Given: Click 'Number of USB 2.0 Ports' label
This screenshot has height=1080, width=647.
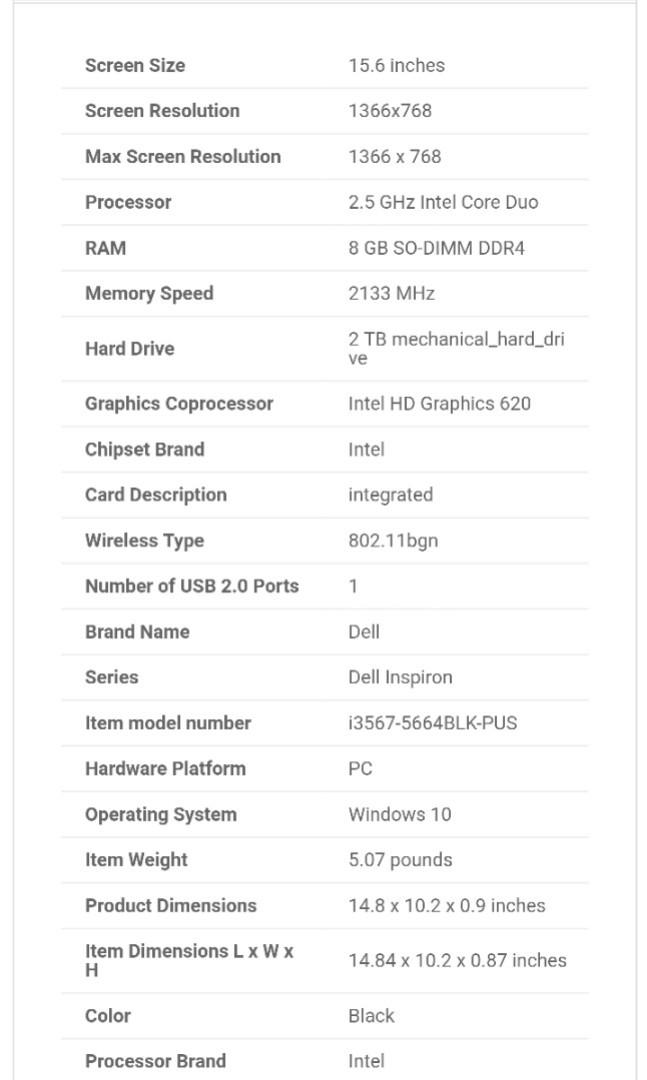Looking at the screenshot, I should point(192,586).
